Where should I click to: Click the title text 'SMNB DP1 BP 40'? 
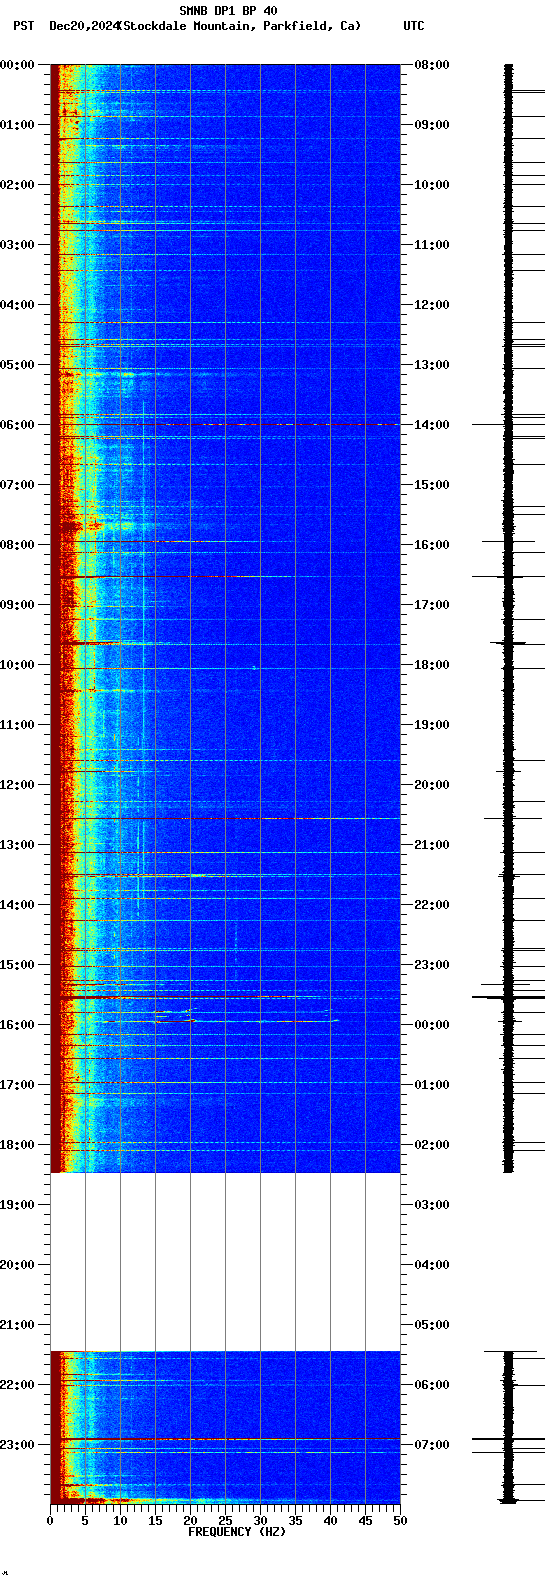[x=228, y=11]
